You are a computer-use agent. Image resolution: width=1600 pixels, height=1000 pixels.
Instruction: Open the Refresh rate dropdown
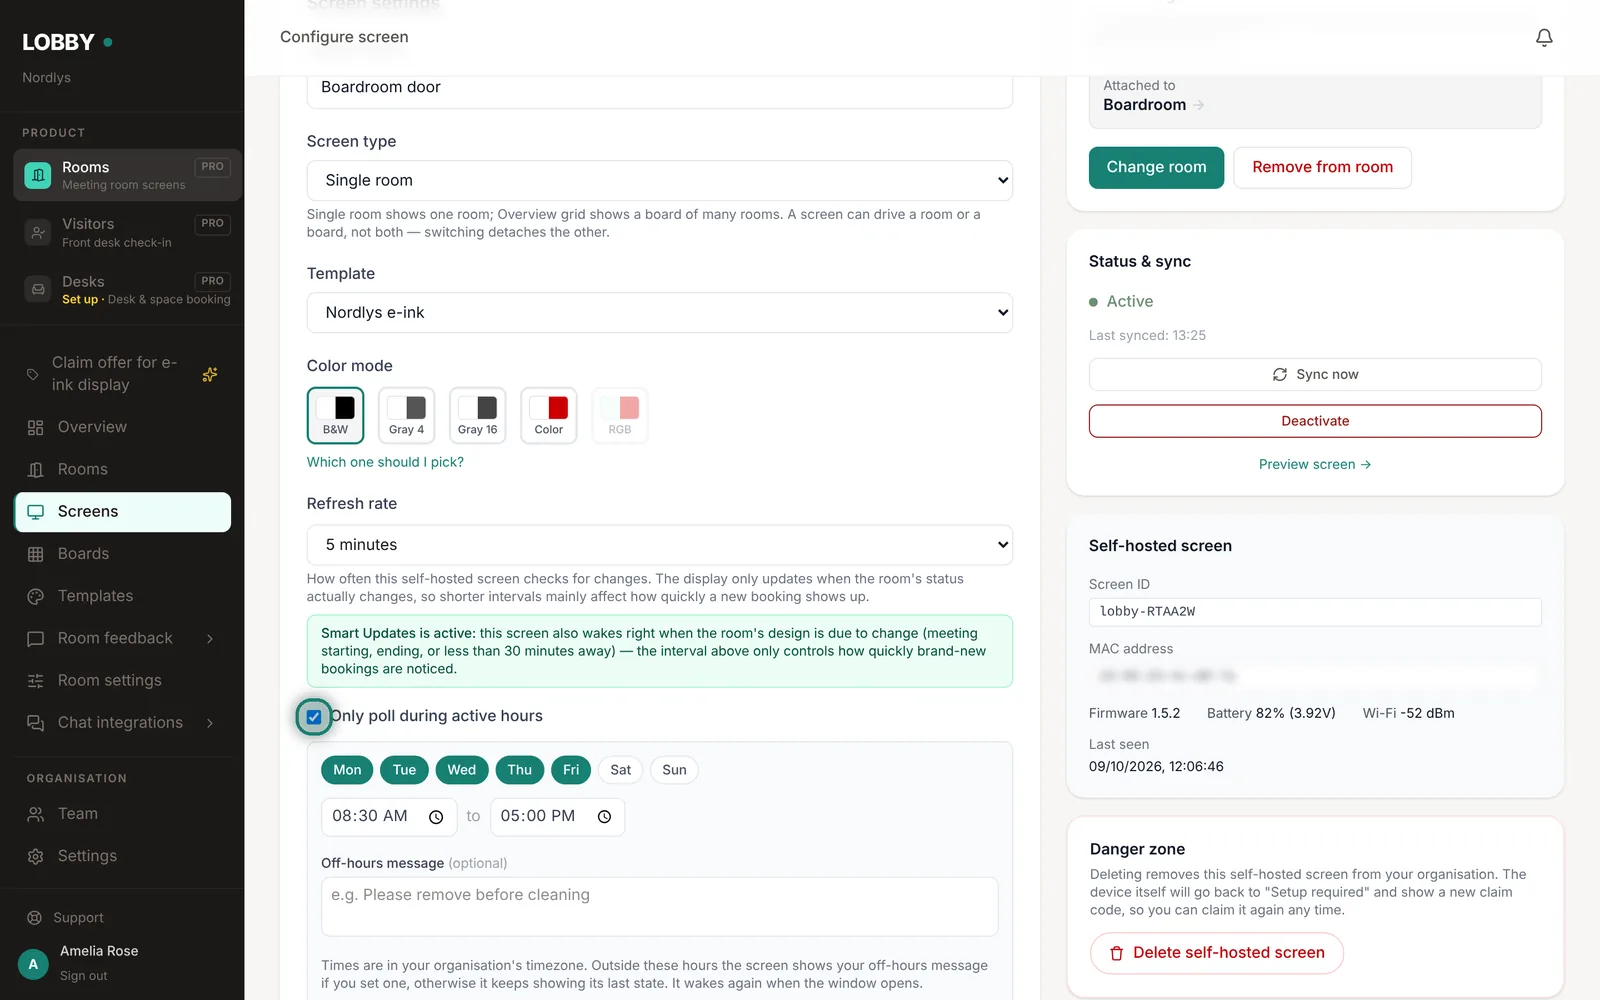pyautogui.click(x=659, y=545)
